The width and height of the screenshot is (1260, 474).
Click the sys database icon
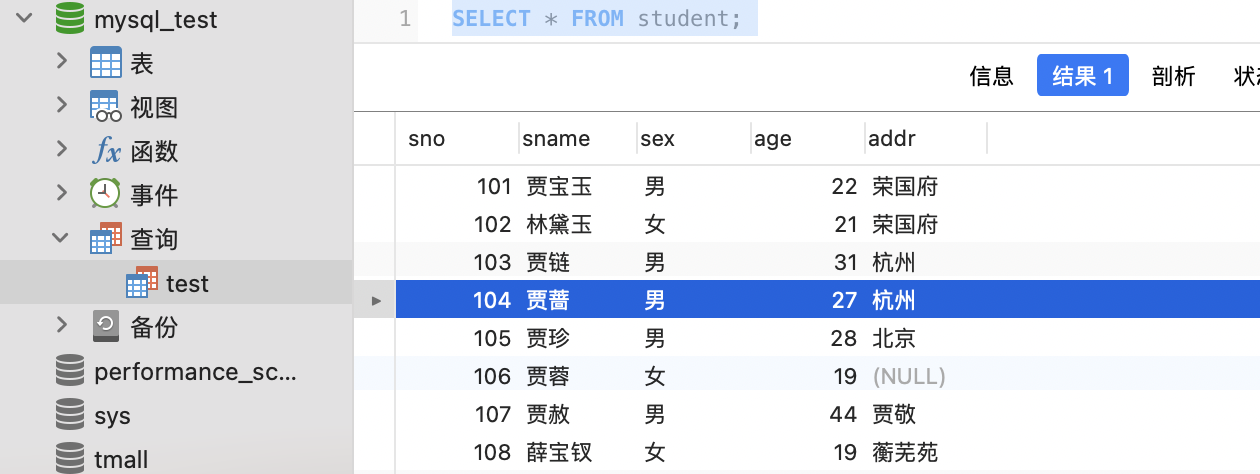click(69, 415)
